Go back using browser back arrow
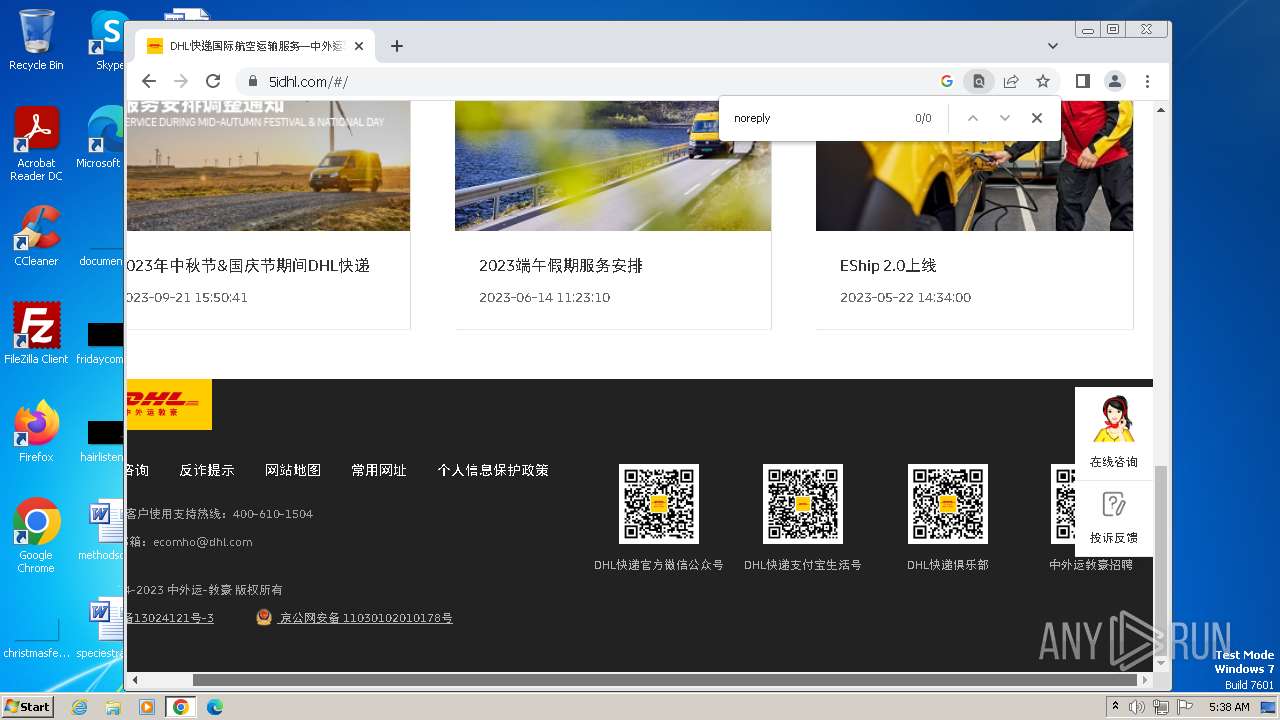The width and height of the screenshot is (1280, 720). (149, 82)
